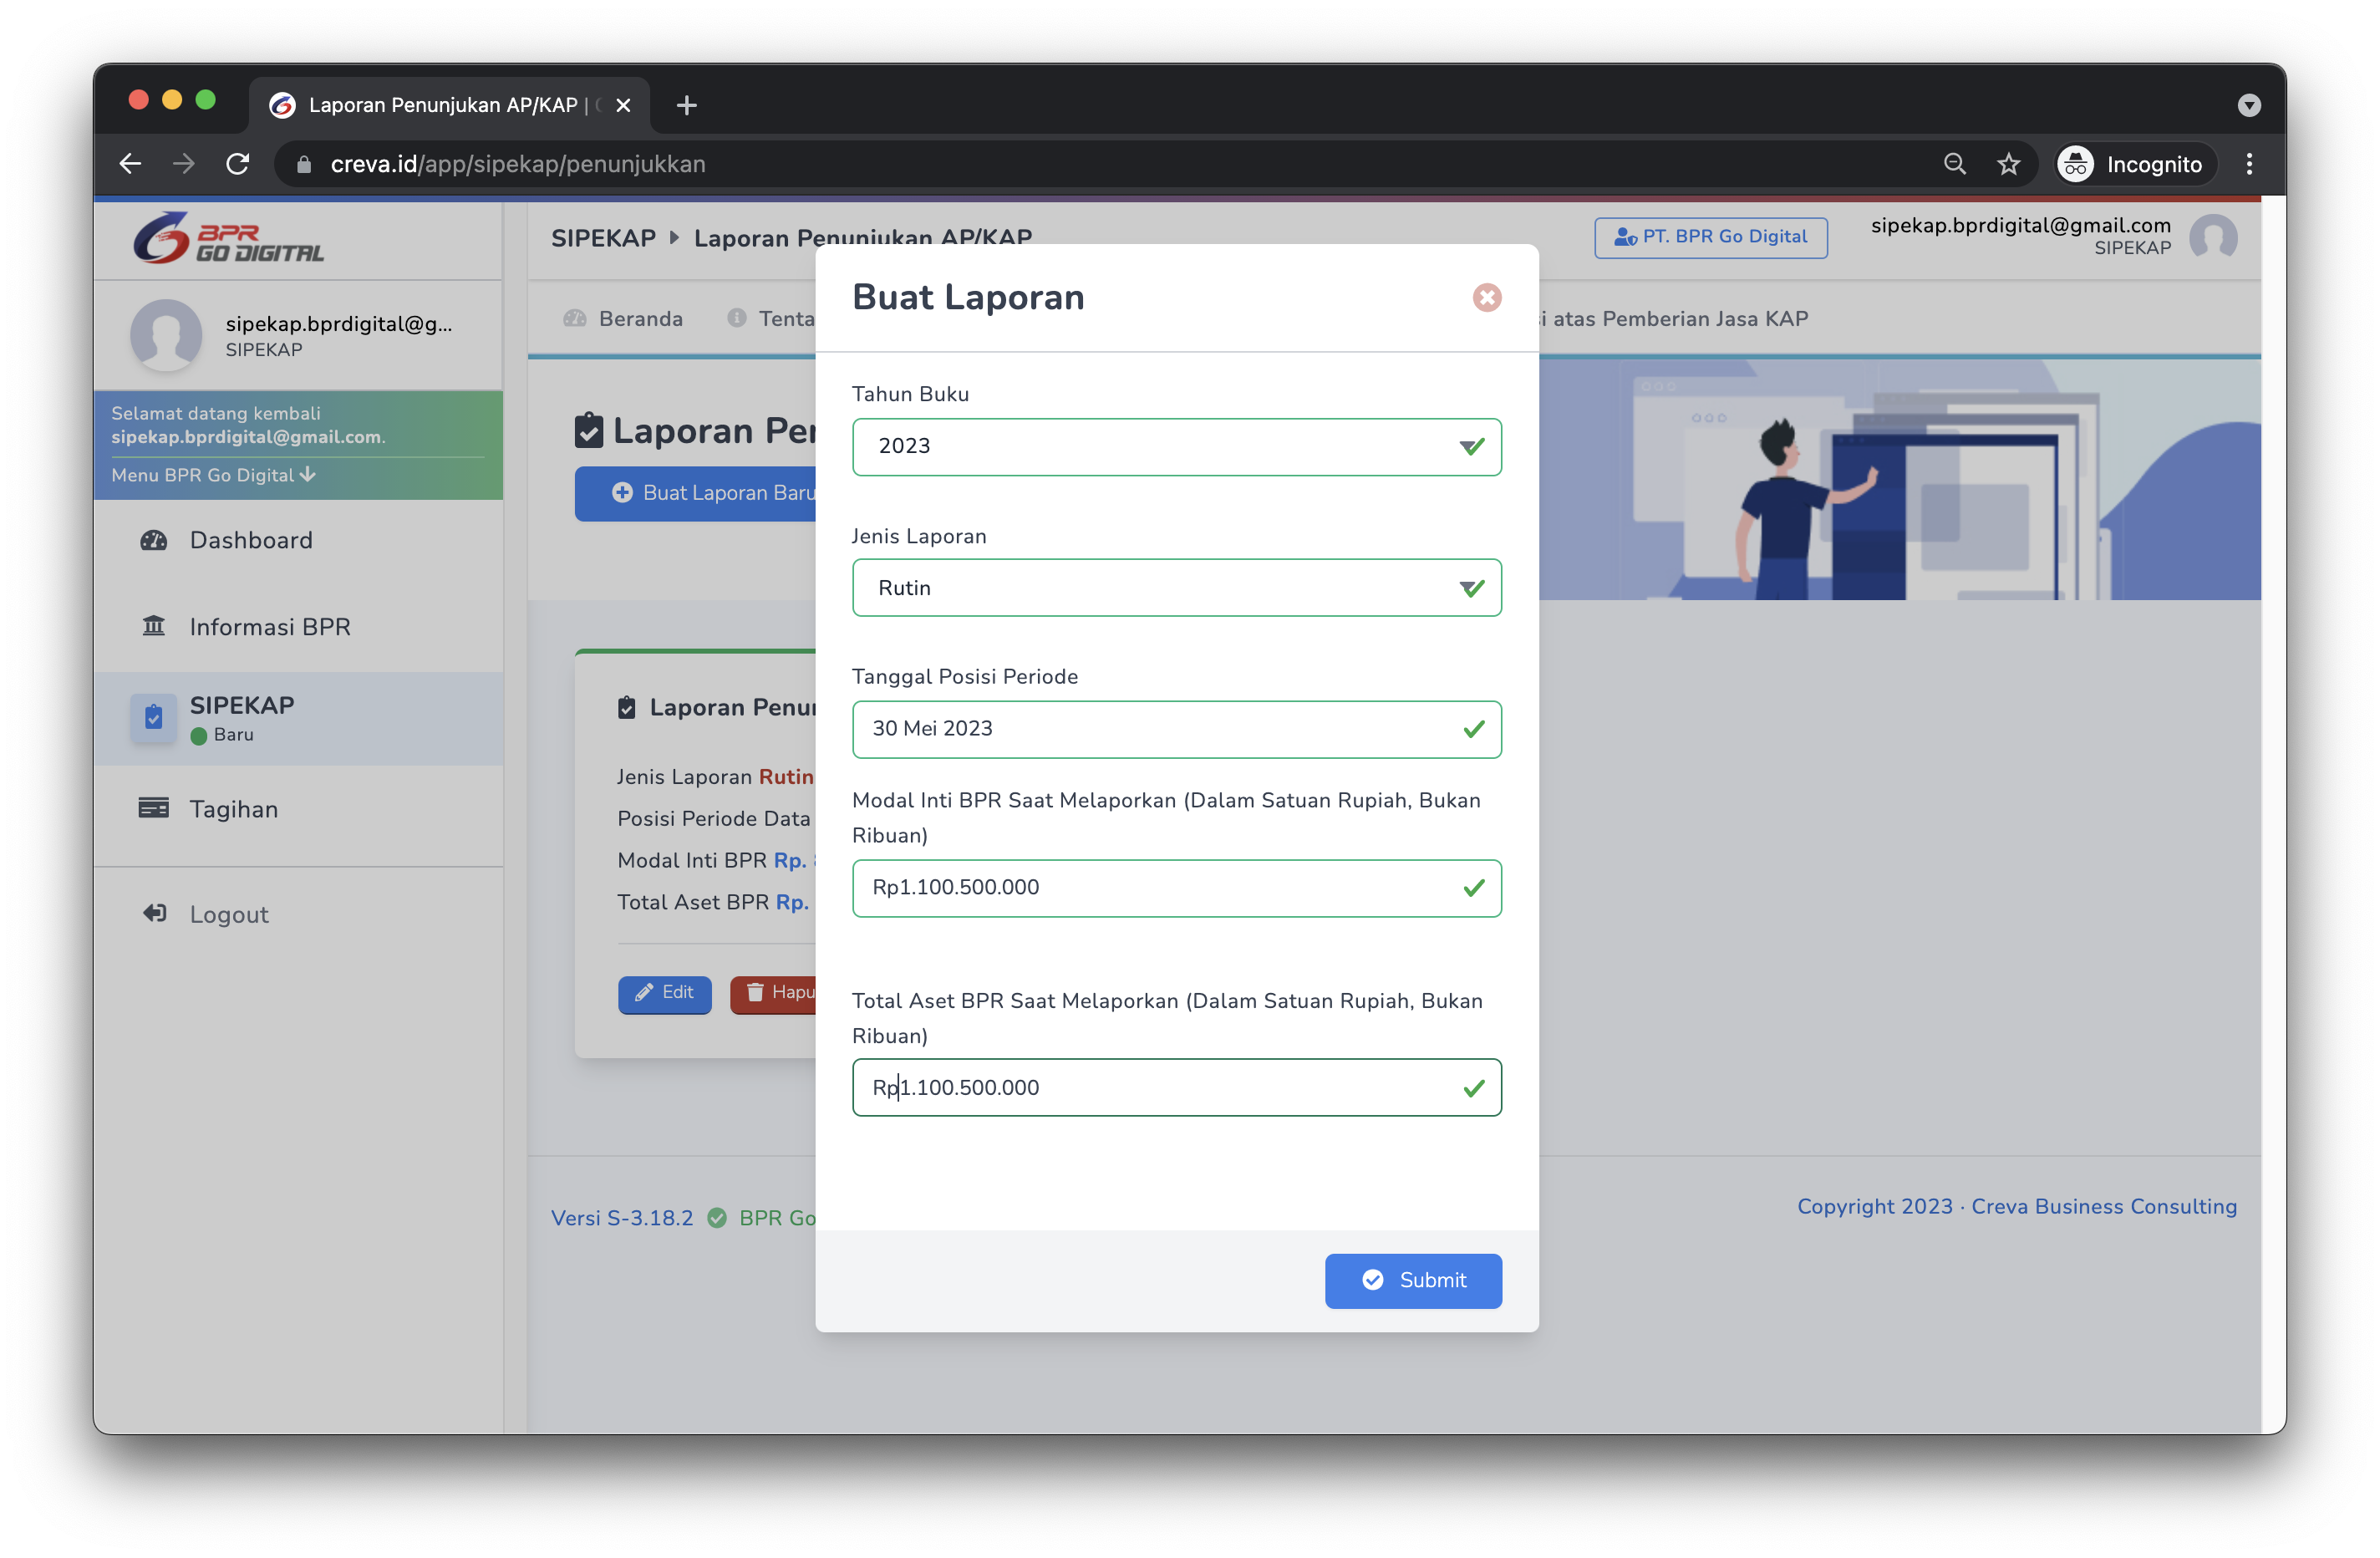Open the SIPEKAP sidebar item
Image resolution: width=2380 pixels, height=1558 pixels.
click(298, 718)
